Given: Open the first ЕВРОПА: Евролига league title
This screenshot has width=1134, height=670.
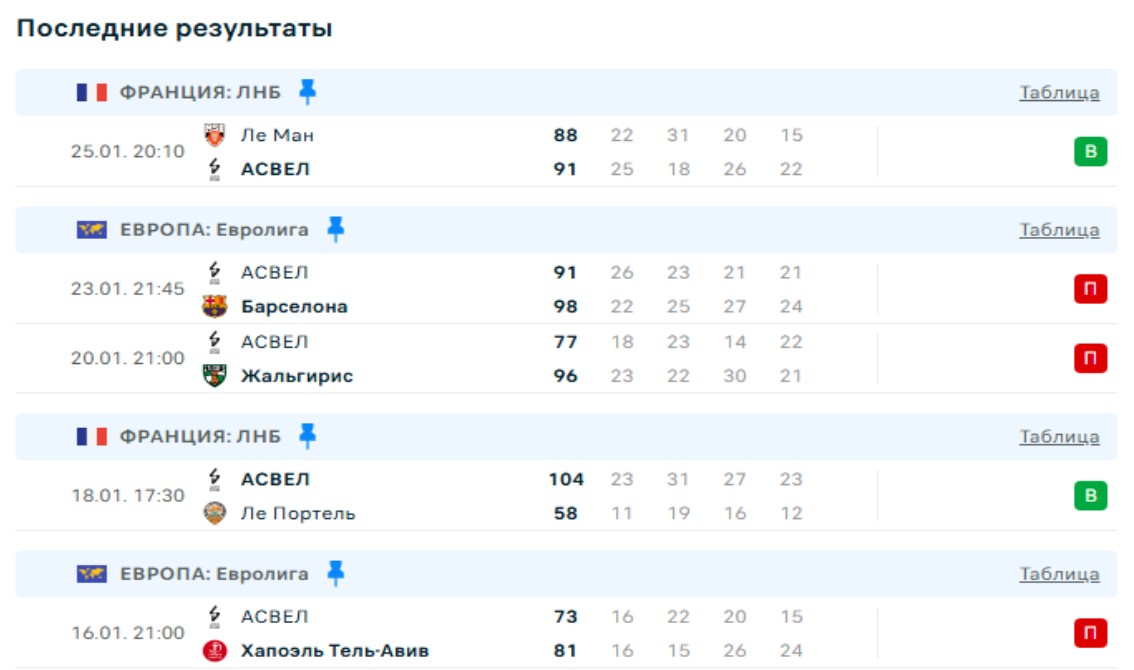Looking at the screenshot, I should [214, 230].
